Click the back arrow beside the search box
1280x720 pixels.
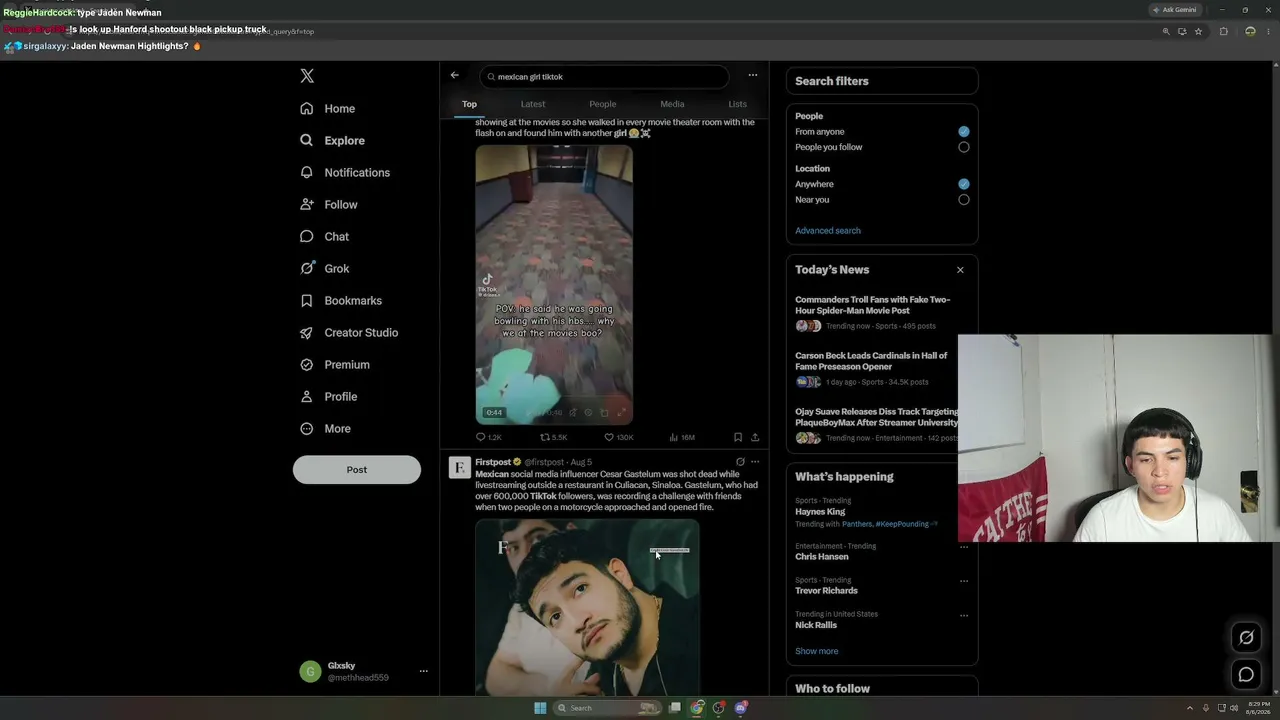pos(455,76)
